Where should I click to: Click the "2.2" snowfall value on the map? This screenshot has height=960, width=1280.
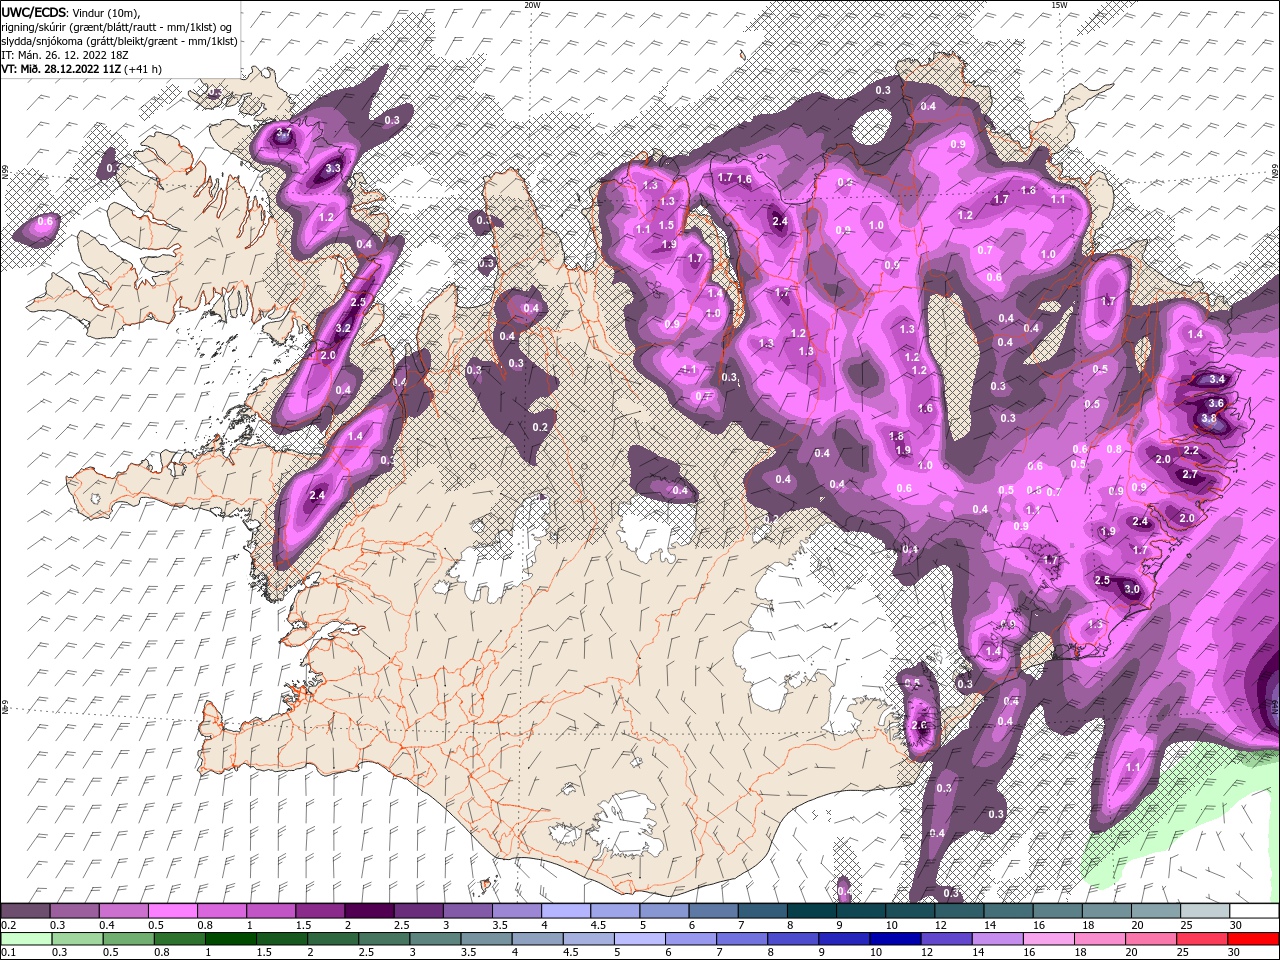click(1190, 451)
